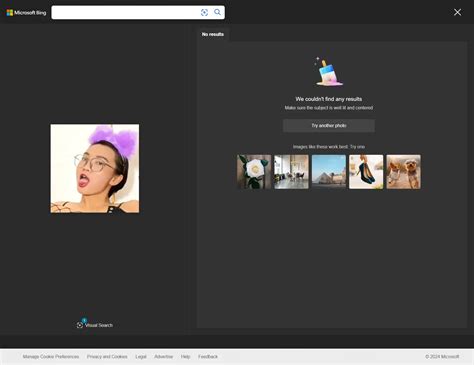This screenshot has height=365, width=474.
Task: Try the dining room interior sample image
Action: (x=291, y=172)
